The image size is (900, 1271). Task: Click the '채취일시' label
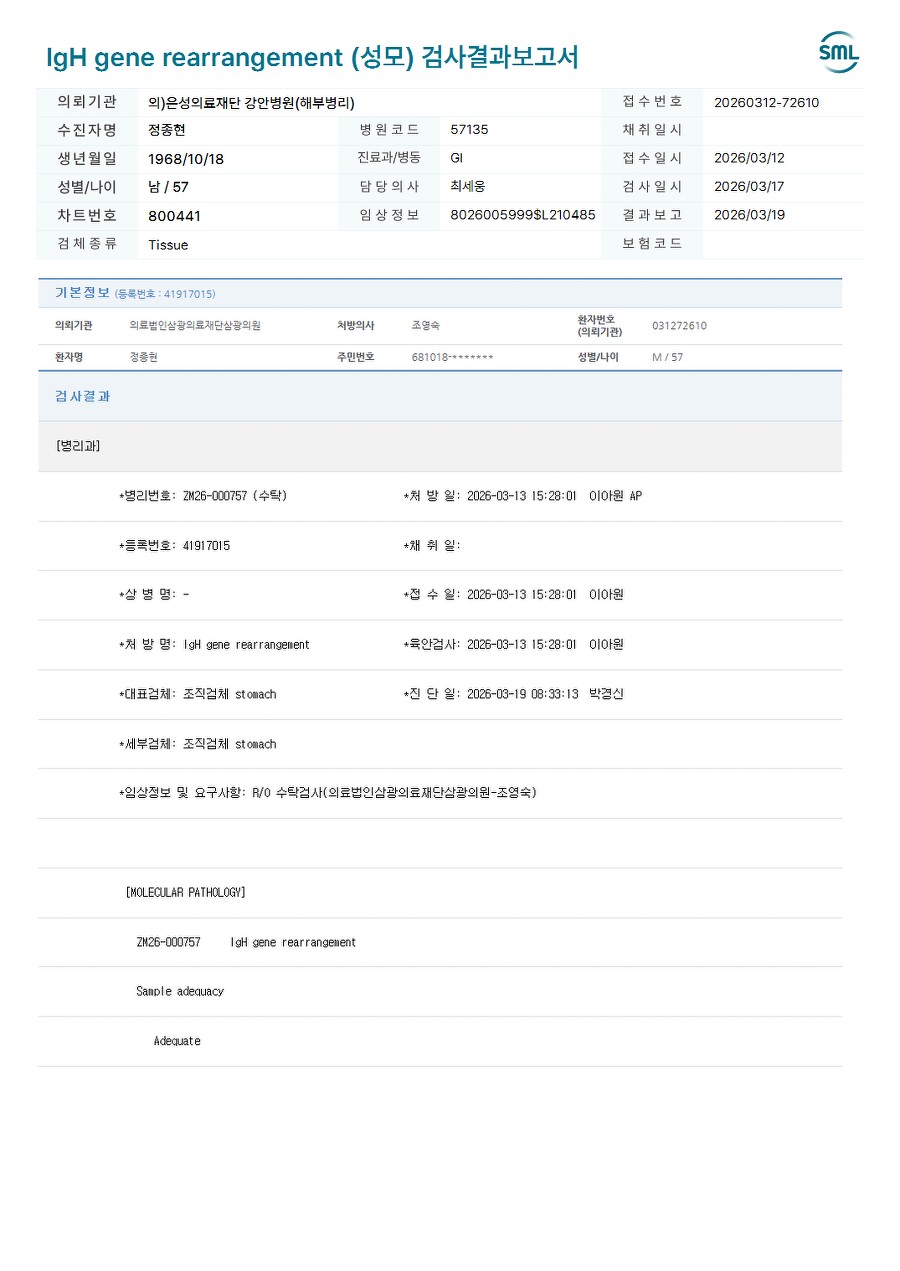coord(652,130)
